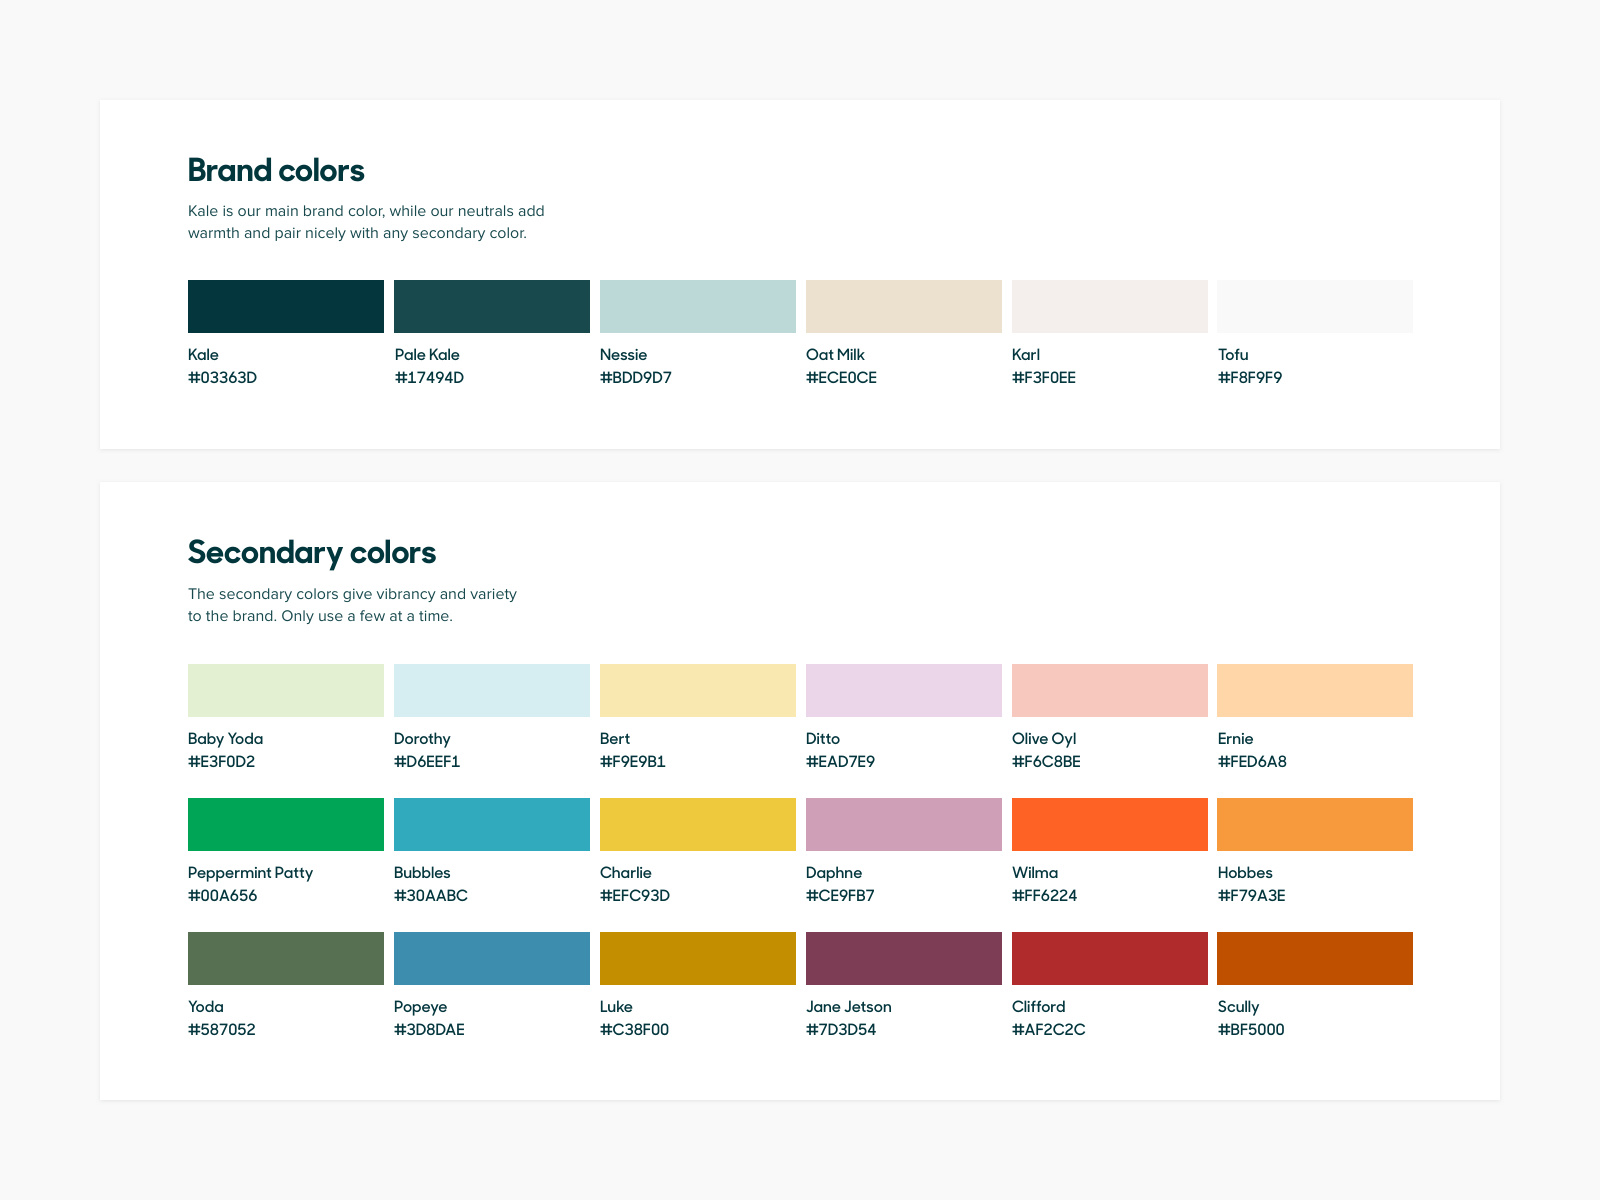Select the #D6EEF1 hex text

pyautogui.click(x=427, y=762)
